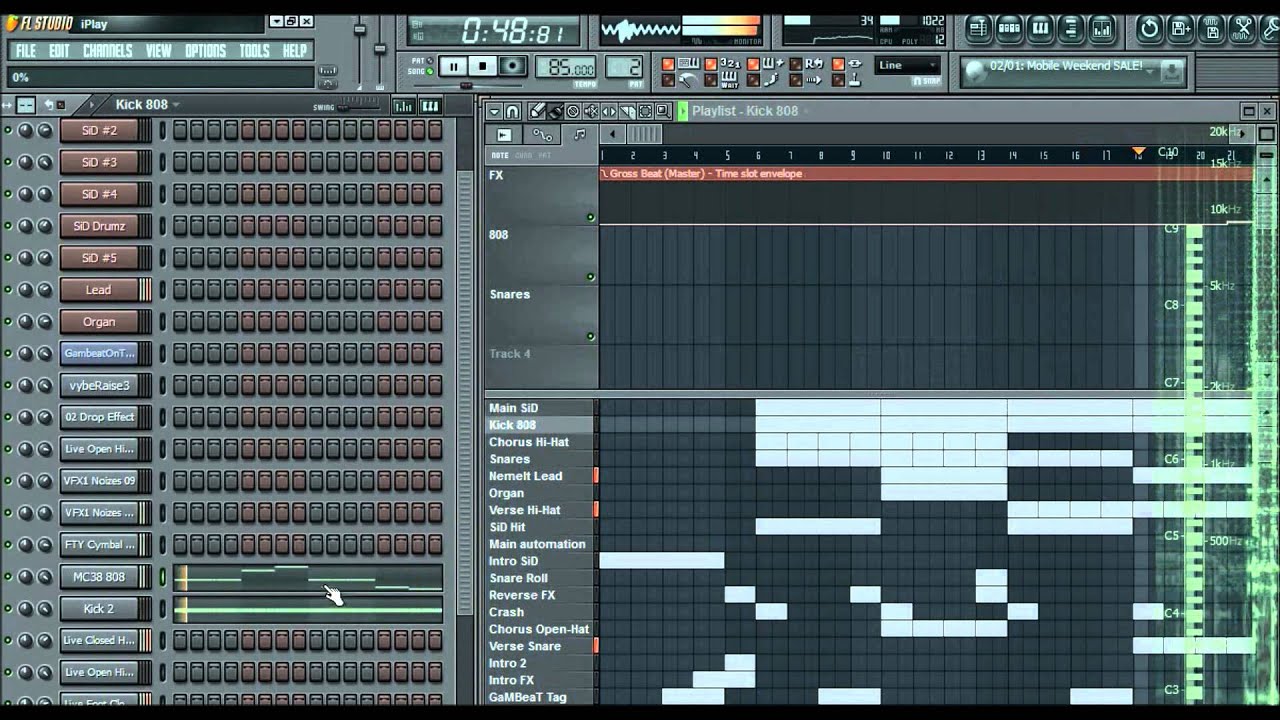Open the browser shortcut icon

[1071, 29]
